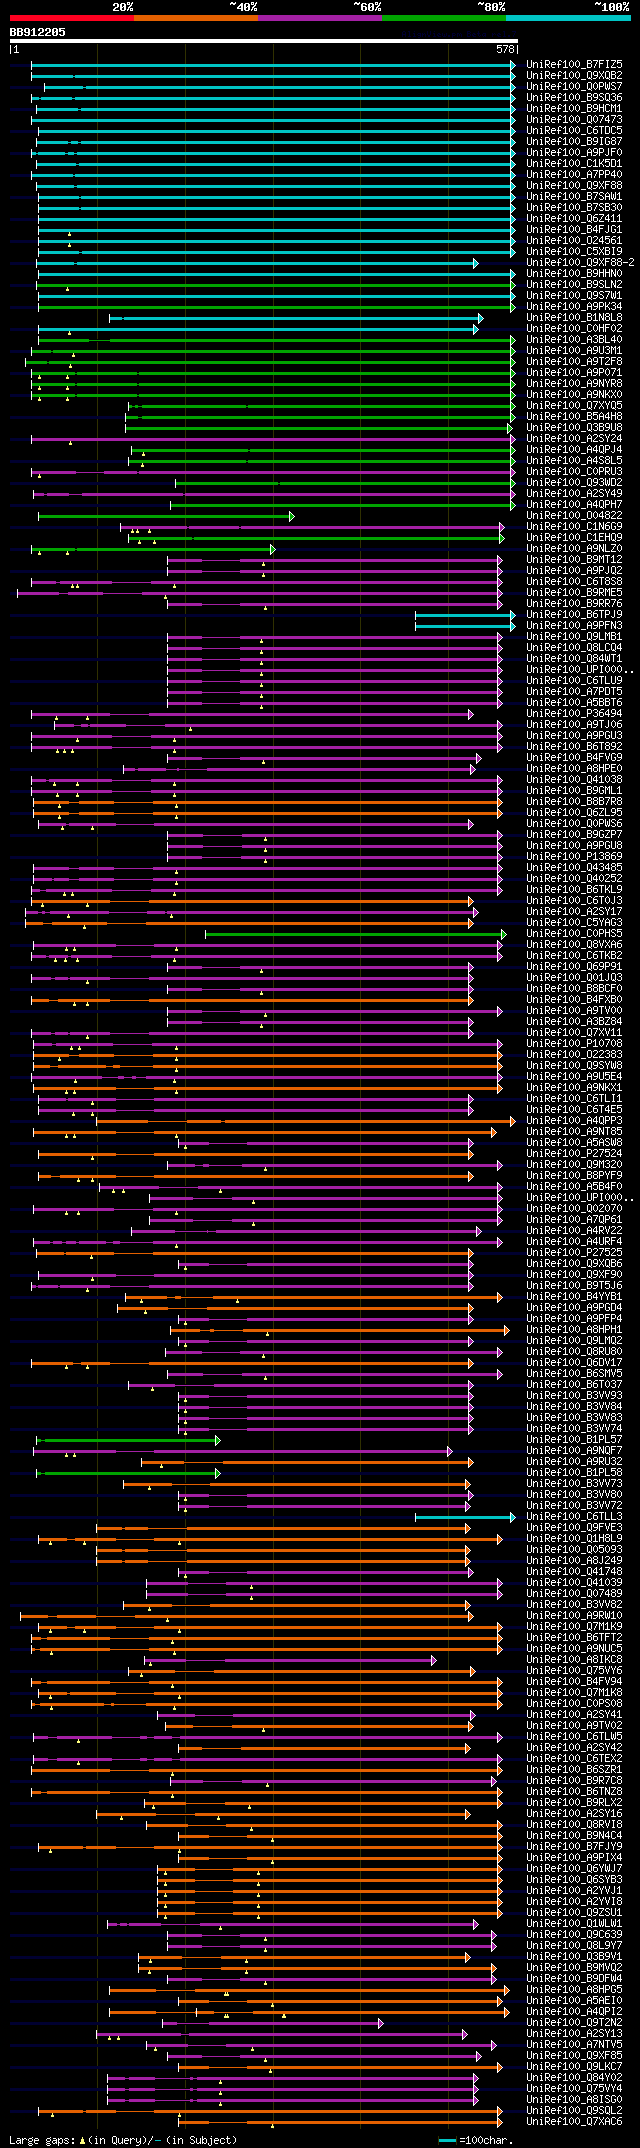Click the green alignment bar of UniRef100_Q04822

166,516
